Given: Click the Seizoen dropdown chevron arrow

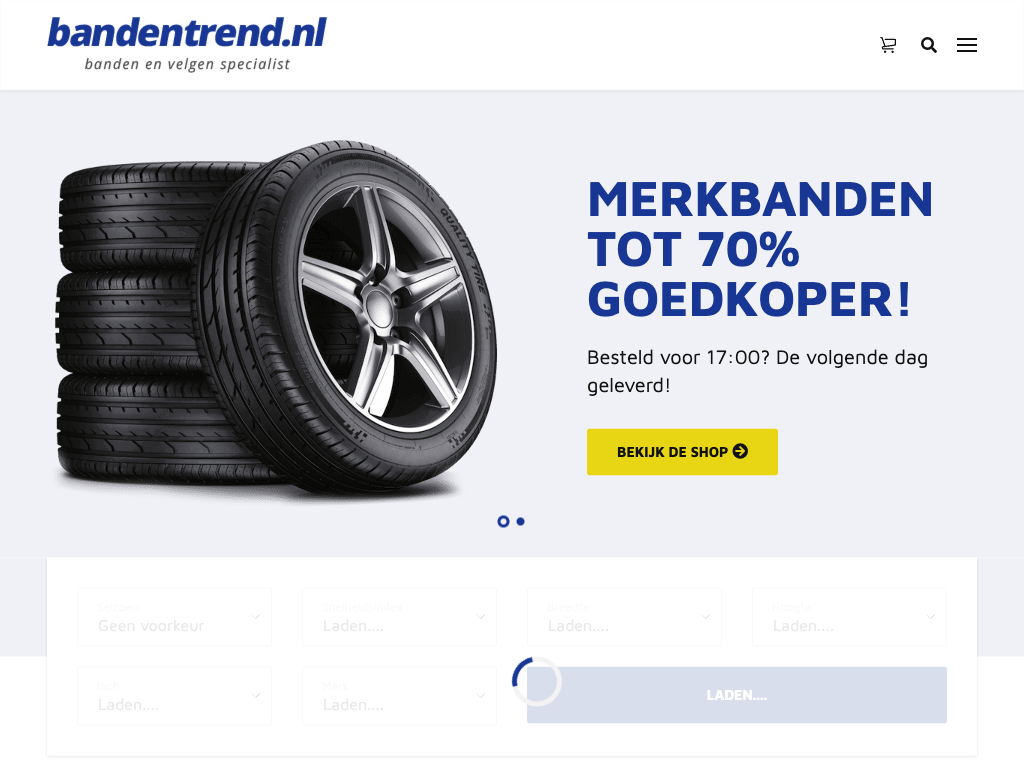Looking at the screenshot, I should 255,616.
